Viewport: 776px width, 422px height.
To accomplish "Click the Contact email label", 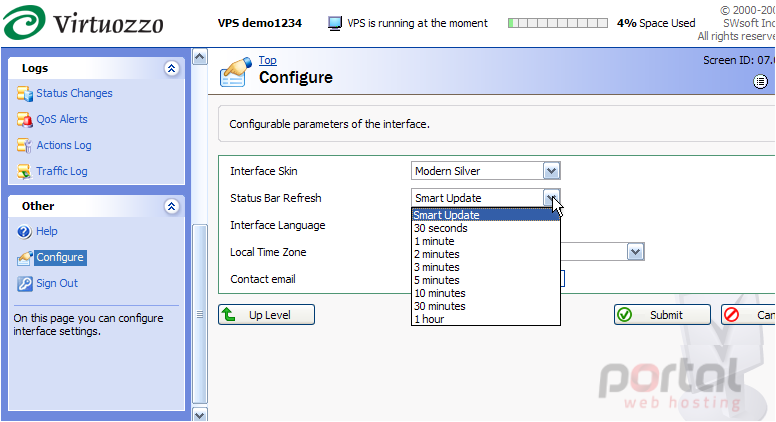I will click(x=263, y=279).
